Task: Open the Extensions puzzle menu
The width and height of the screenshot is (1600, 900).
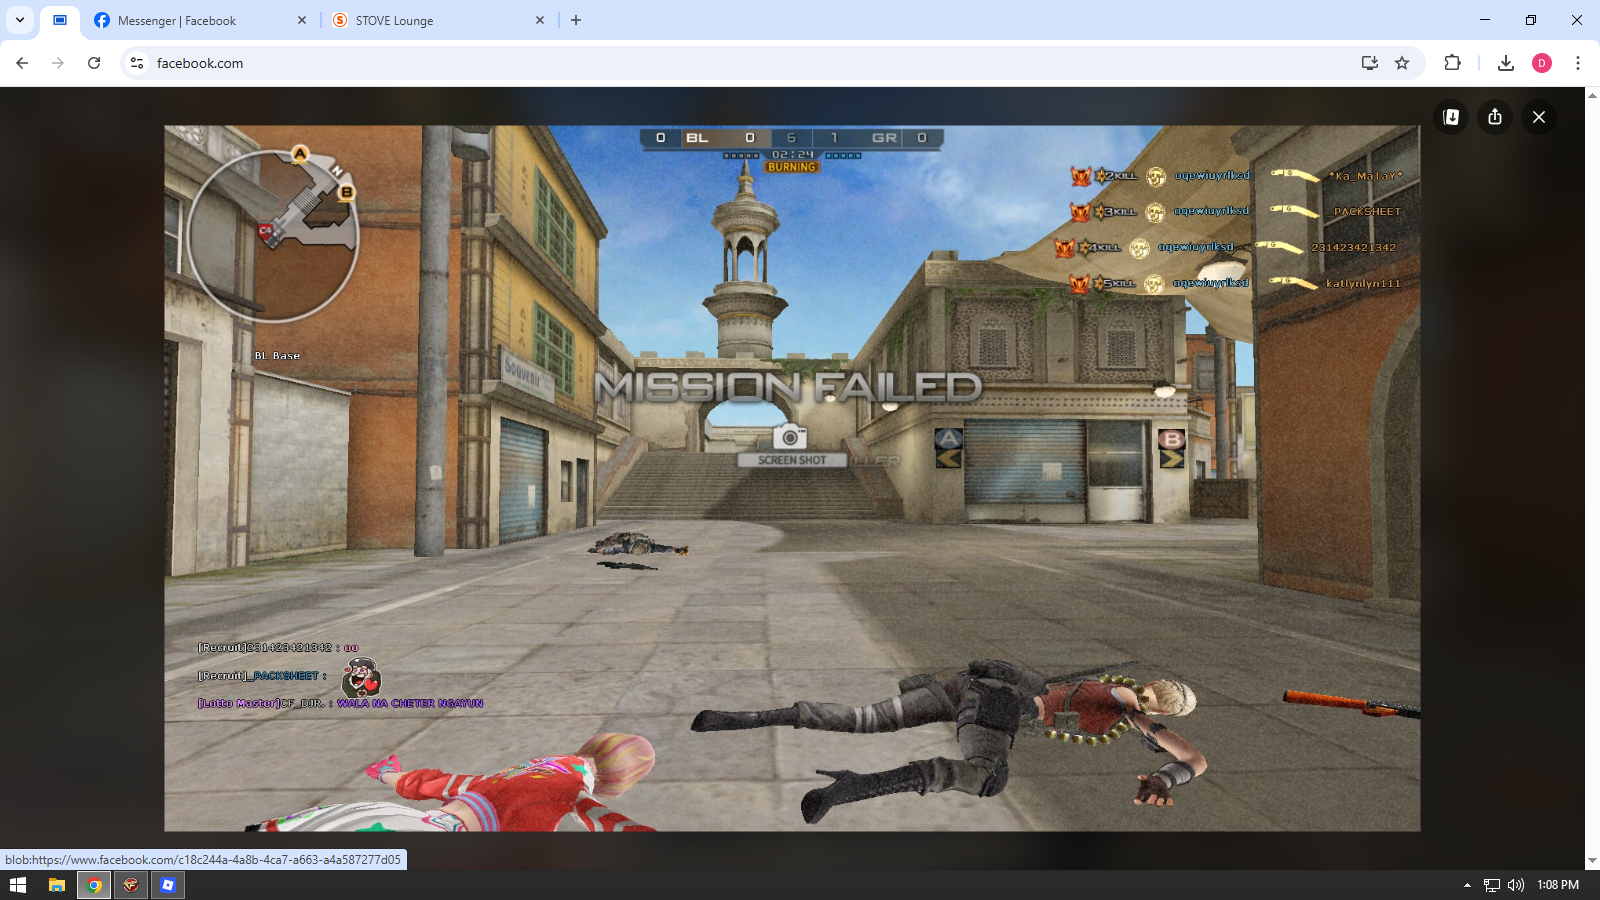Action: (1453, 63)
